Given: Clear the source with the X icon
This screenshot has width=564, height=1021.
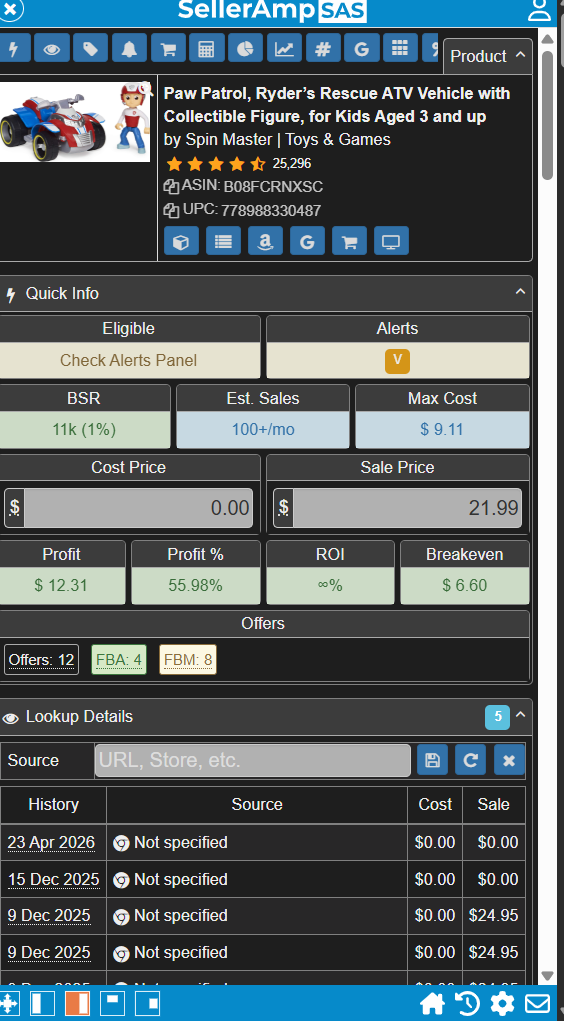Looking at the screenshot, I should (x=509, y=760).
